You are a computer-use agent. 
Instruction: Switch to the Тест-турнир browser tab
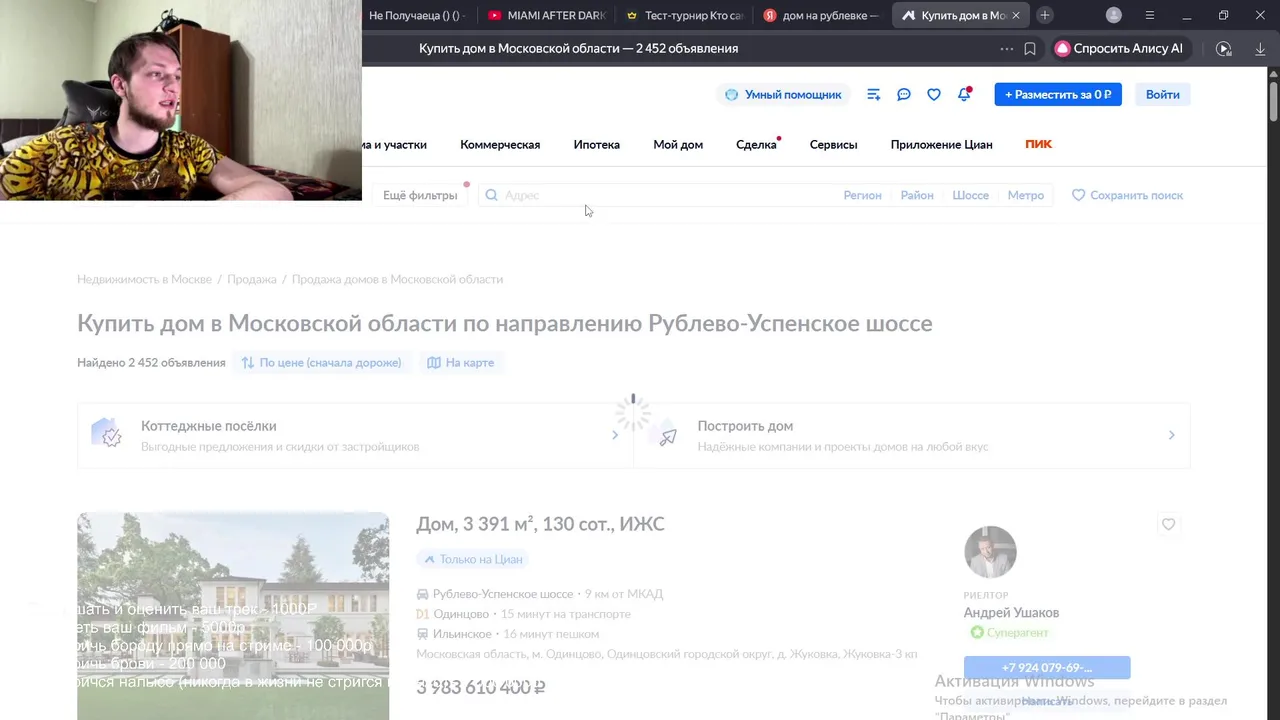(x=685, y=15)
